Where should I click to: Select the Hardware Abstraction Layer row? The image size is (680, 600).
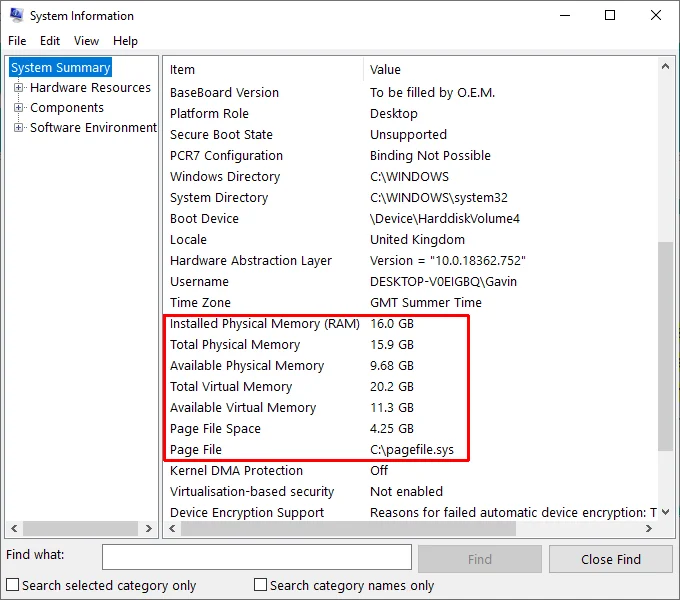(410, 261)
